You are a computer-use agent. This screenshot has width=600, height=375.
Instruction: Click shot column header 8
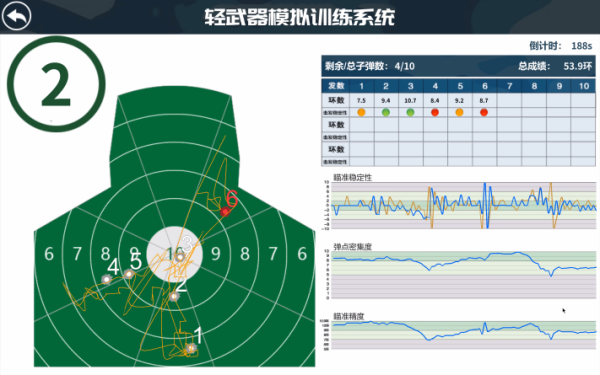534,86
